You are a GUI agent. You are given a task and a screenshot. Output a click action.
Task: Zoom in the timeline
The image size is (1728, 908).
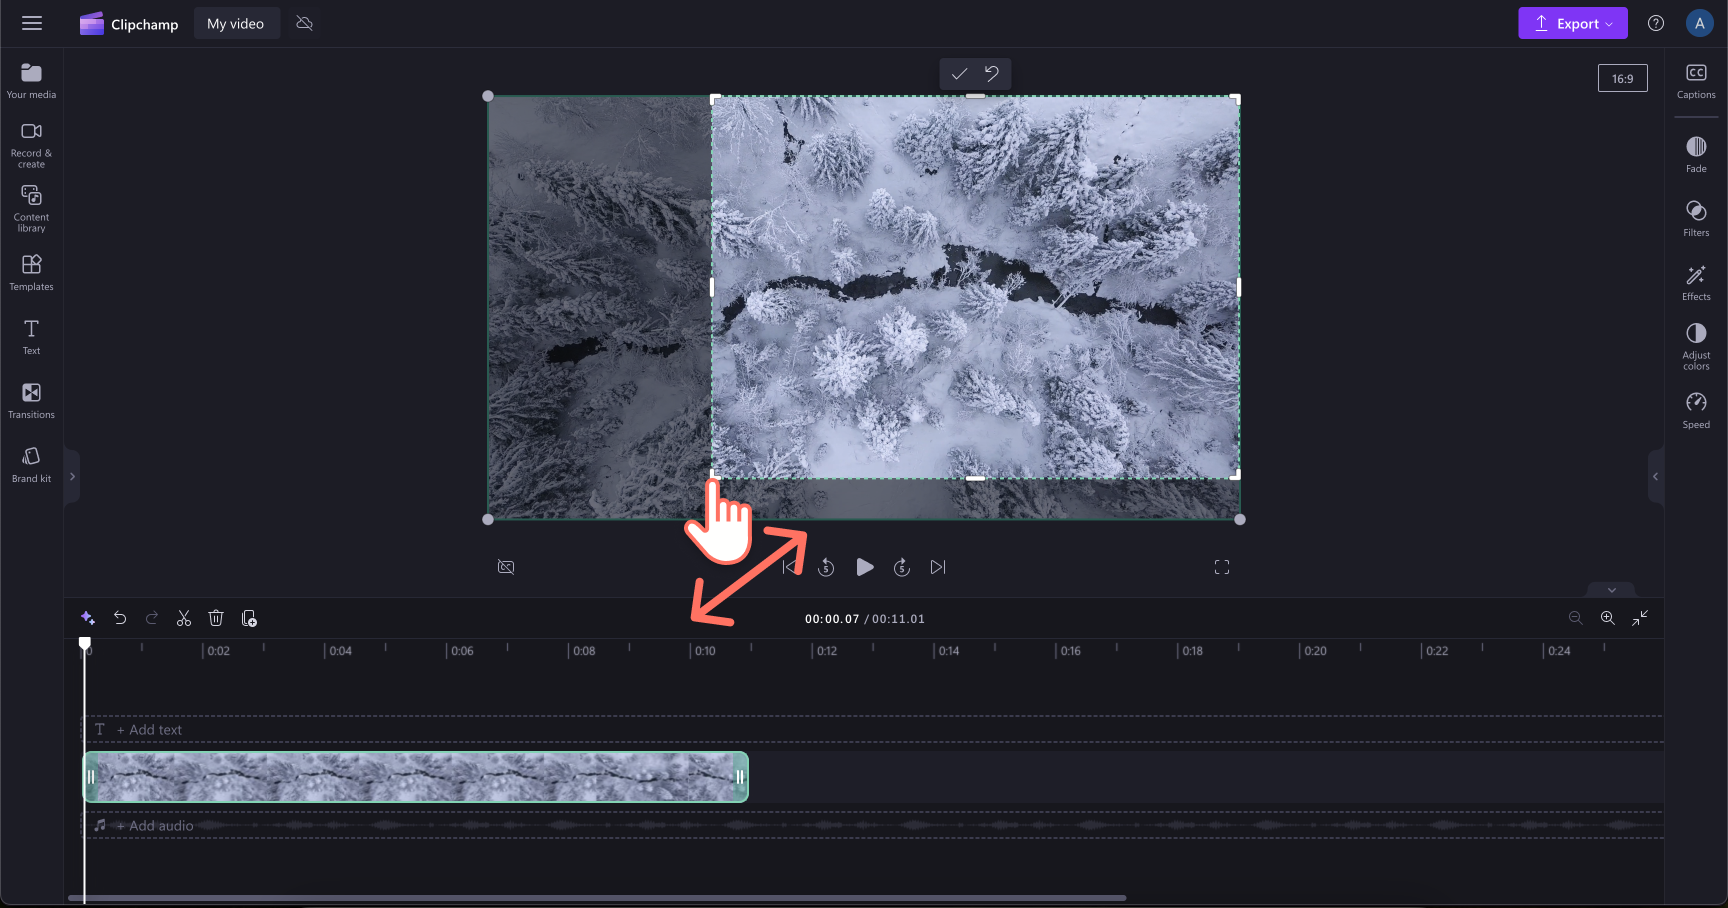pyautogui.click(x=1607, y=618)
